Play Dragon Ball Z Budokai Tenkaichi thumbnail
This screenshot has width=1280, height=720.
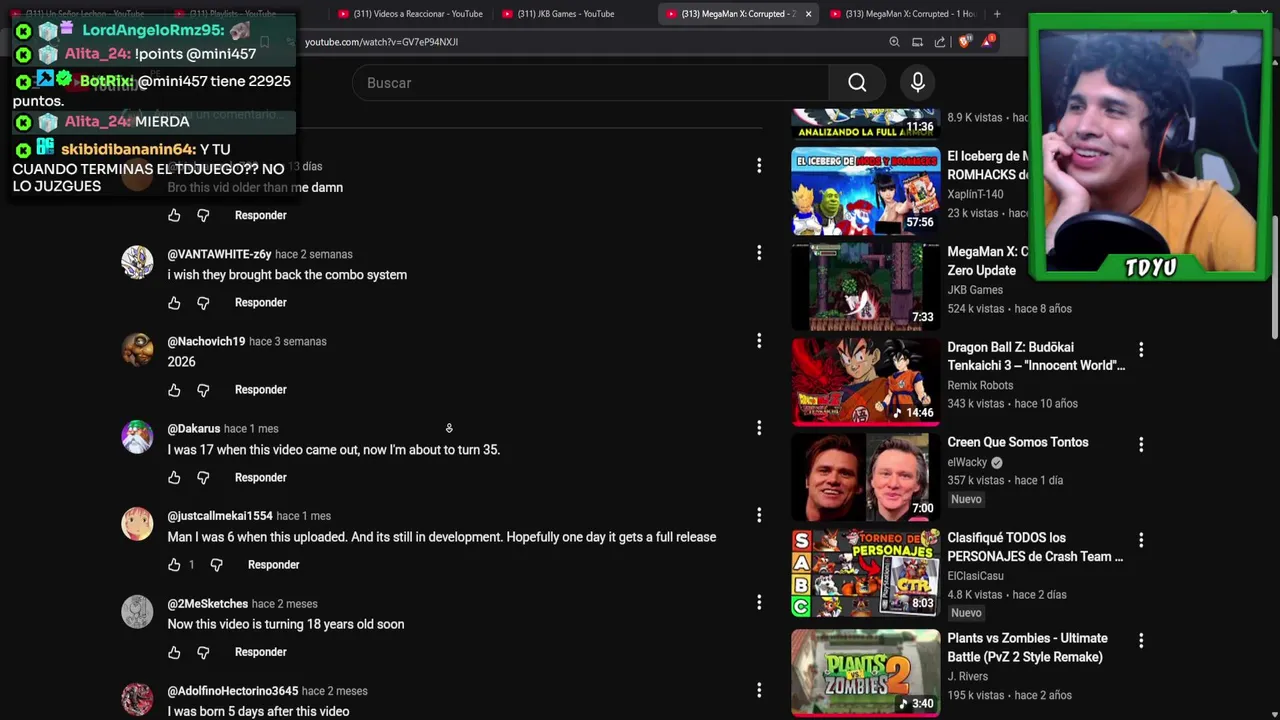pyautogui.click(x=866, y=382)
